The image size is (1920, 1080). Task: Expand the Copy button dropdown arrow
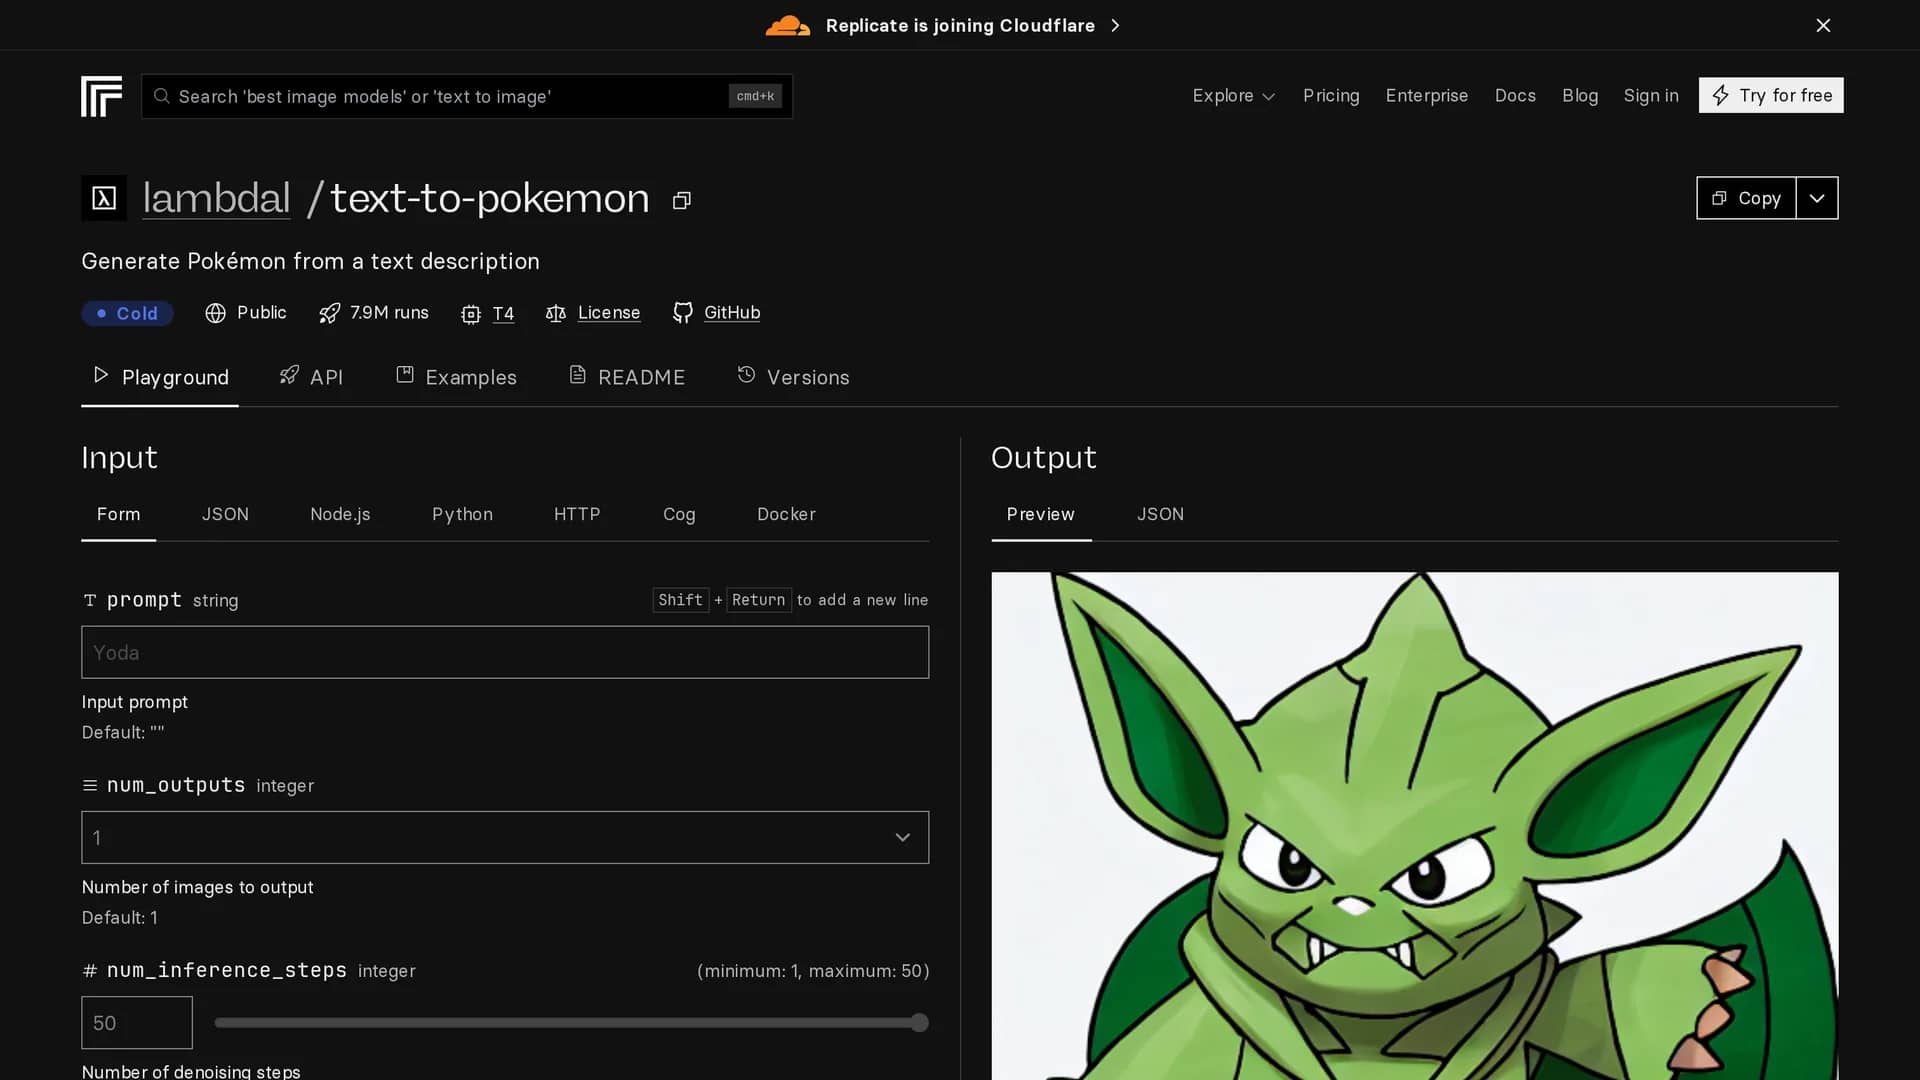click(x=1817, y=198)
